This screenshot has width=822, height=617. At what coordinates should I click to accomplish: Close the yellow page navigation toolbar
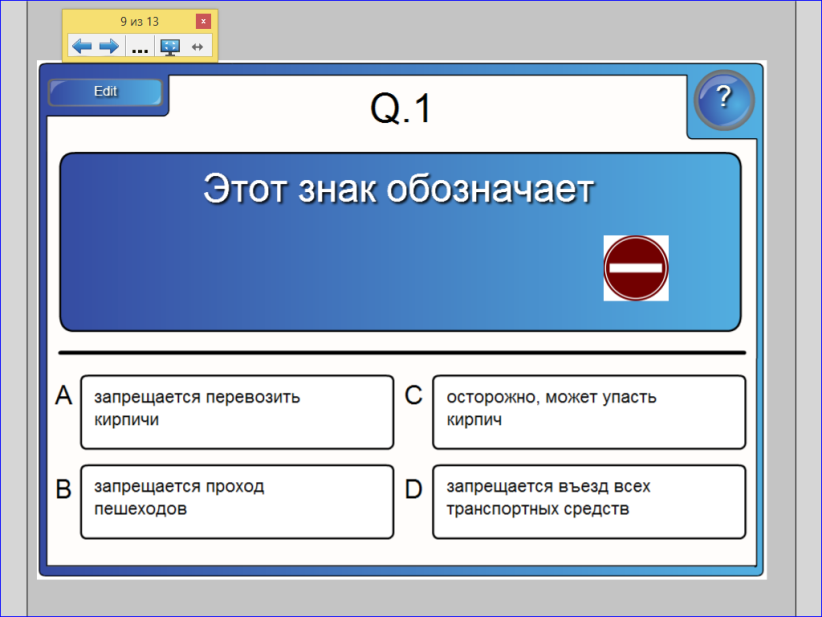pyautogui.click(x=203, y=21)
